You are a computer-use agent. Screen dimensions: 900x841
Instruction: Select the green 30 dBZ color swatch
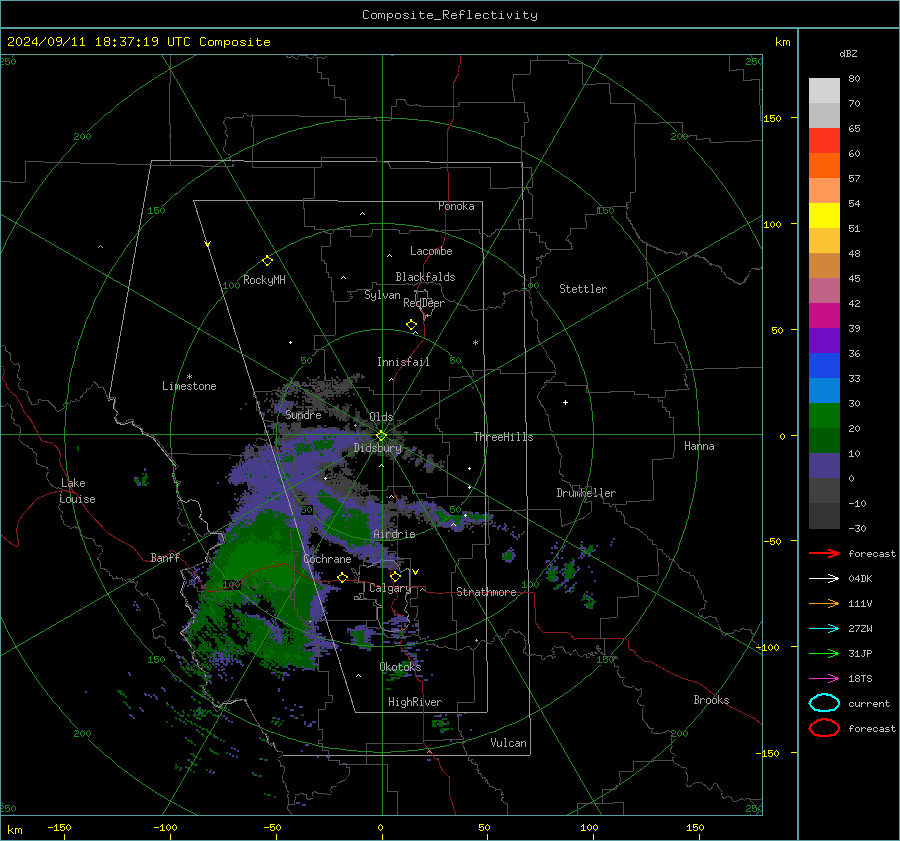pos(824,416)
